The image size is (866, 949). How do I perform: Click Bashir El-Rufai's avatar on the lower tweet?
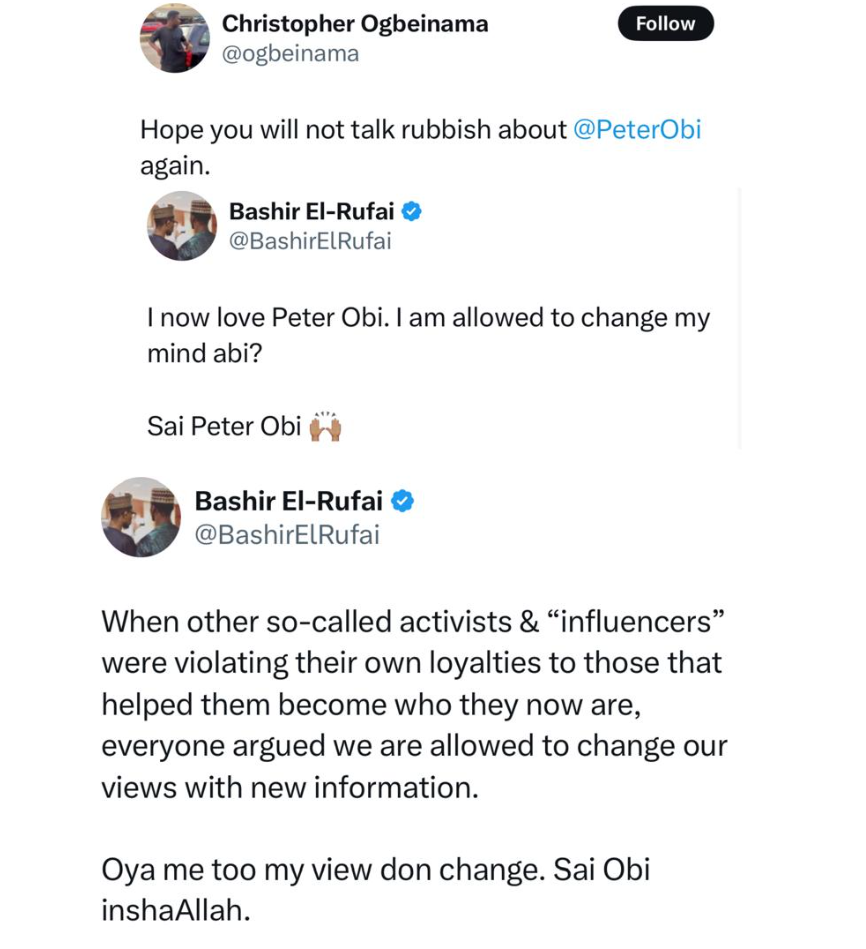click(141, 517)
